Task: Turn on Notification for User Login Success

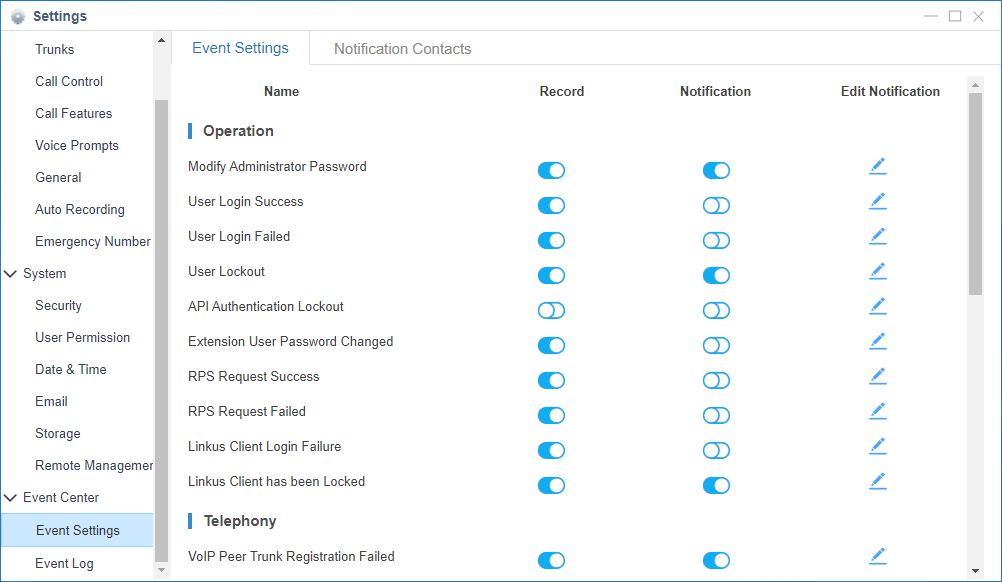Action: coord(716,206)
